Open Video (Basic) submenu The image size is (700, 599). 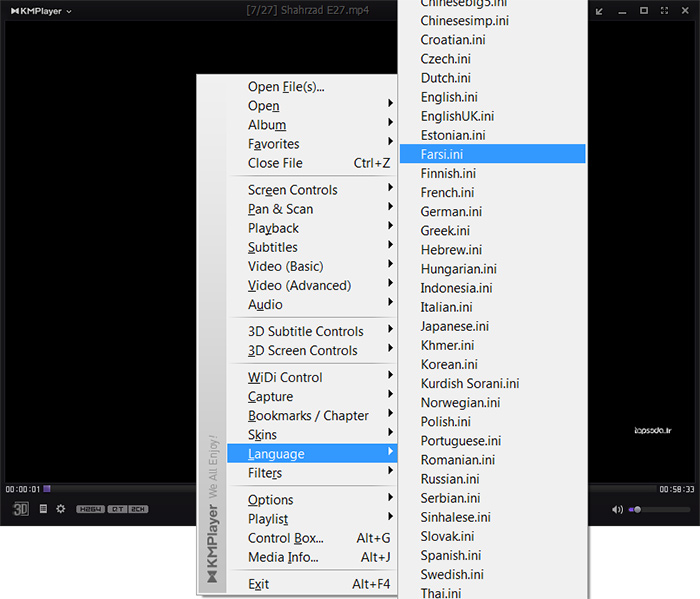[x=312, y=266]
